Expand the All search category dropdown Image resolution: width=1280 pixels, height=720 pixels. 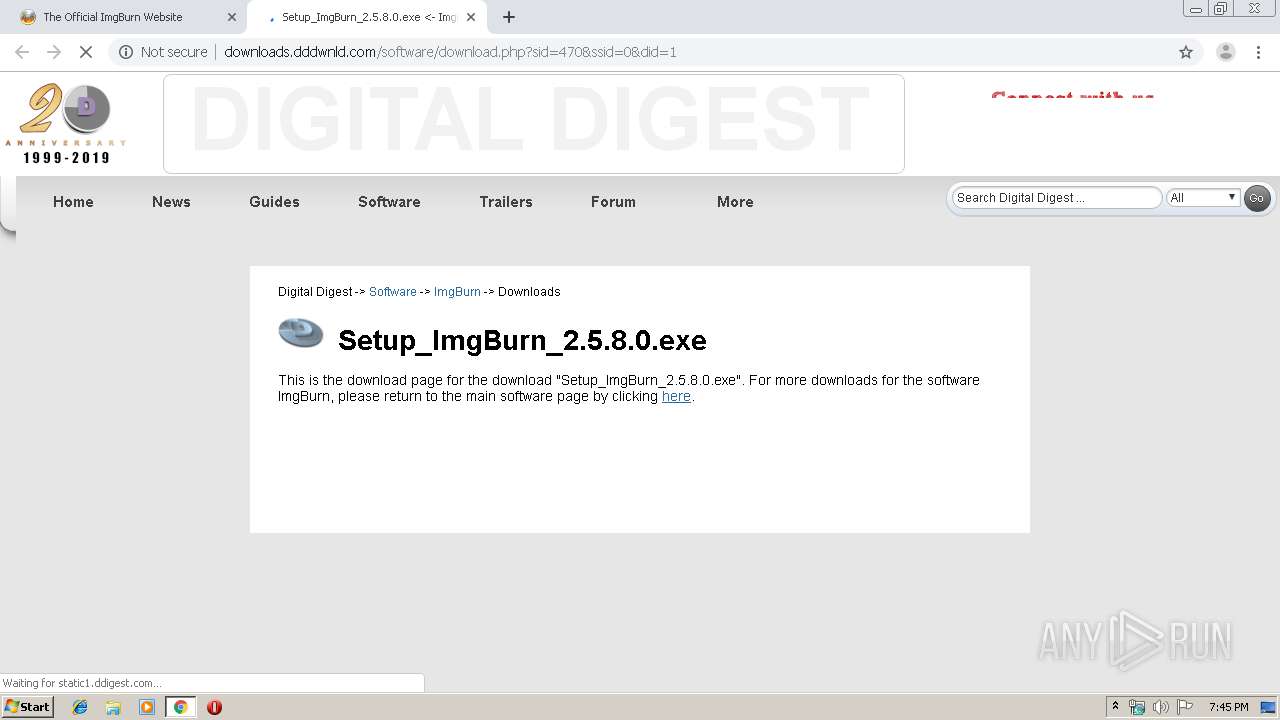pyautogui.click(x=1204, y=198)
